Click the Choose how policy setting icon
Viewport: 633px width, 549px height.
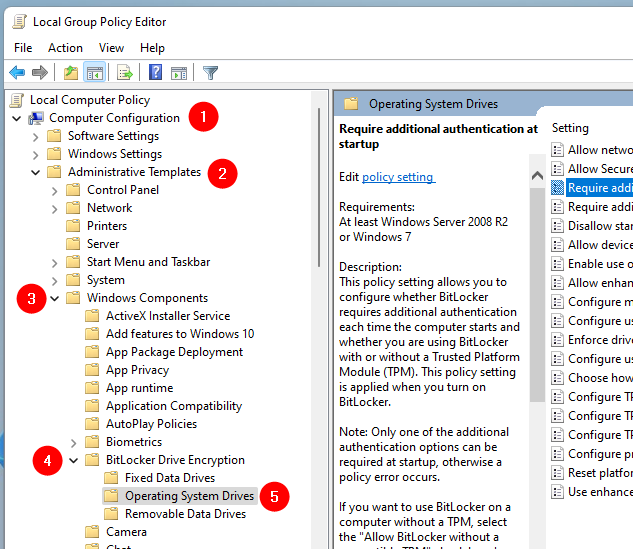click(x=557, y=378)
